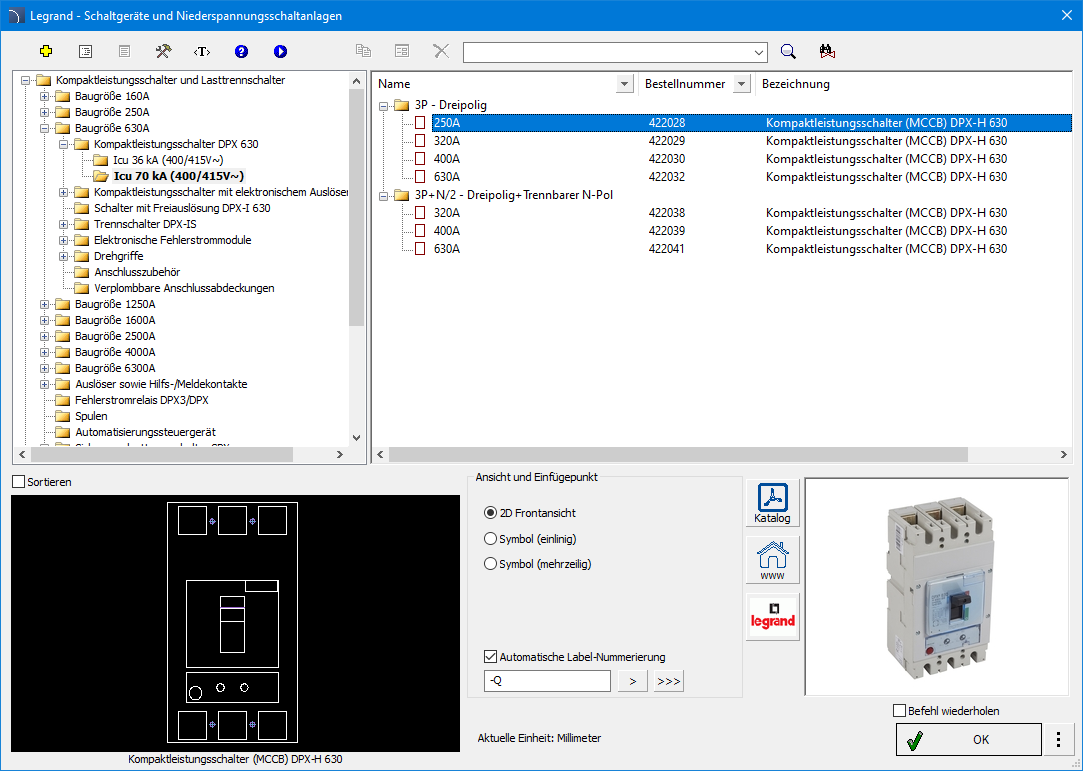Click the OK button

pyautogui.click(x=969, y=740)
